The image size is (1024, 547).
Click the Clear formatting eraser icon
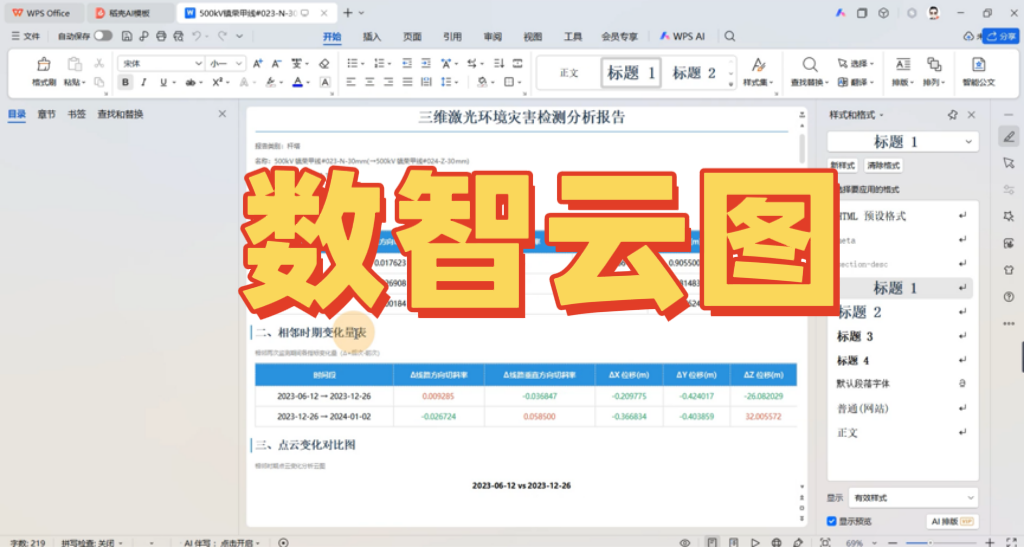pyautogui.click(x=324, y=63)
